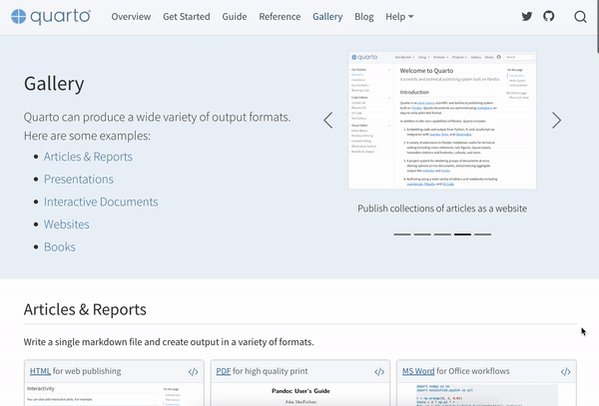This screenshot has height=406, width=599.
Task: Open the HTML format link
Action: [x=40, y=371]
